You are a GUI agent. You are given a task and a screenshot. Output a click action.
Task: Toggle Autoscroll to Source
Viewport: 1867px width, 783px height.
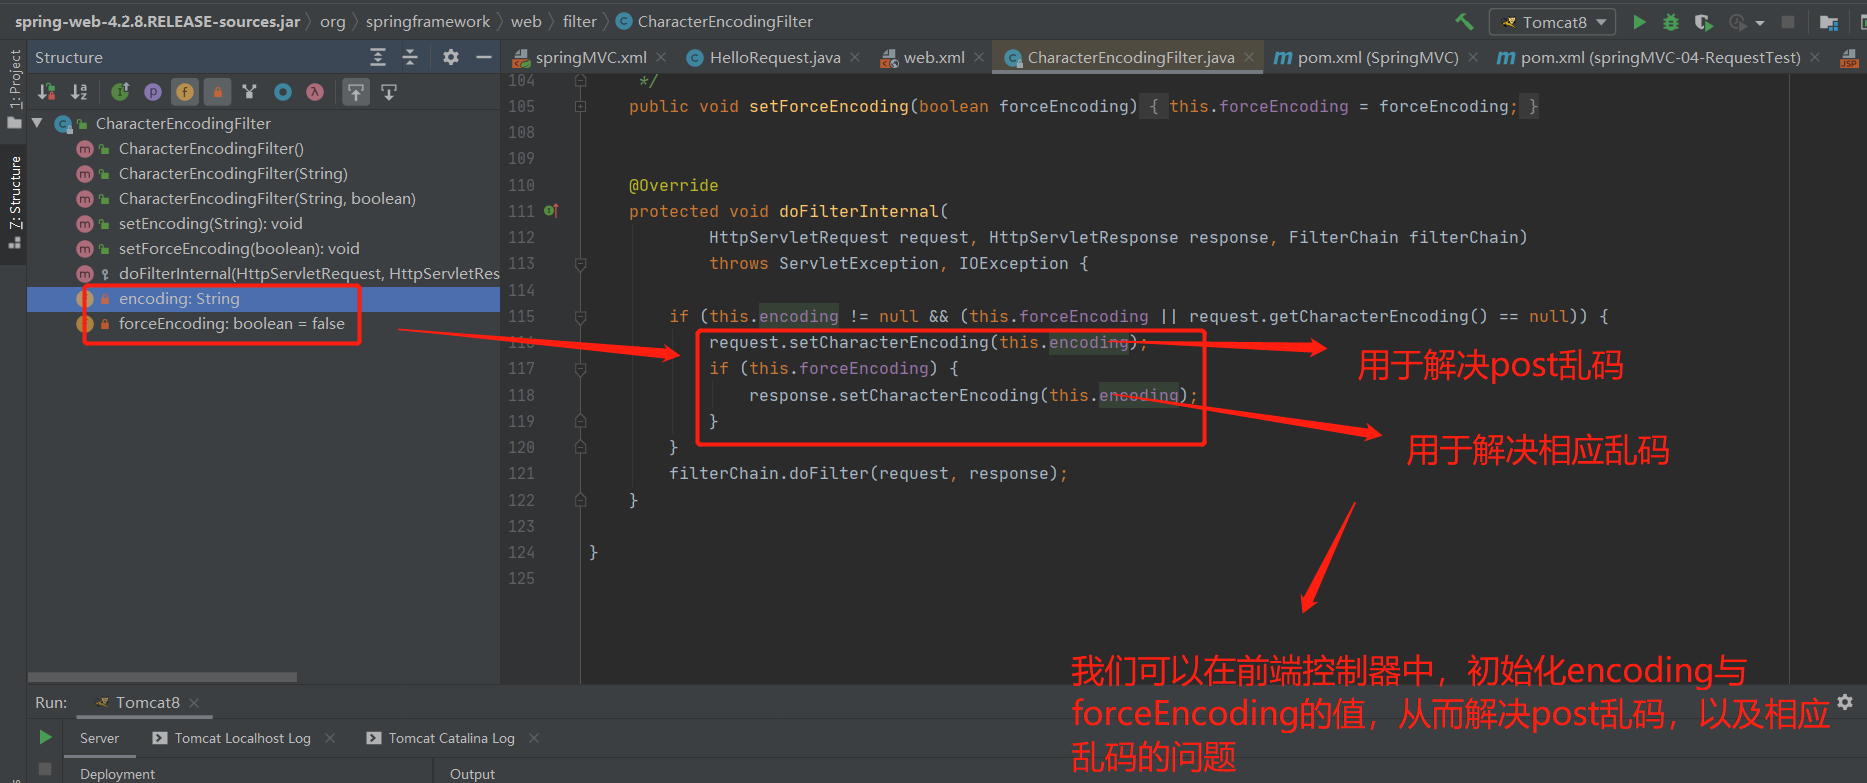click(356, 92)
